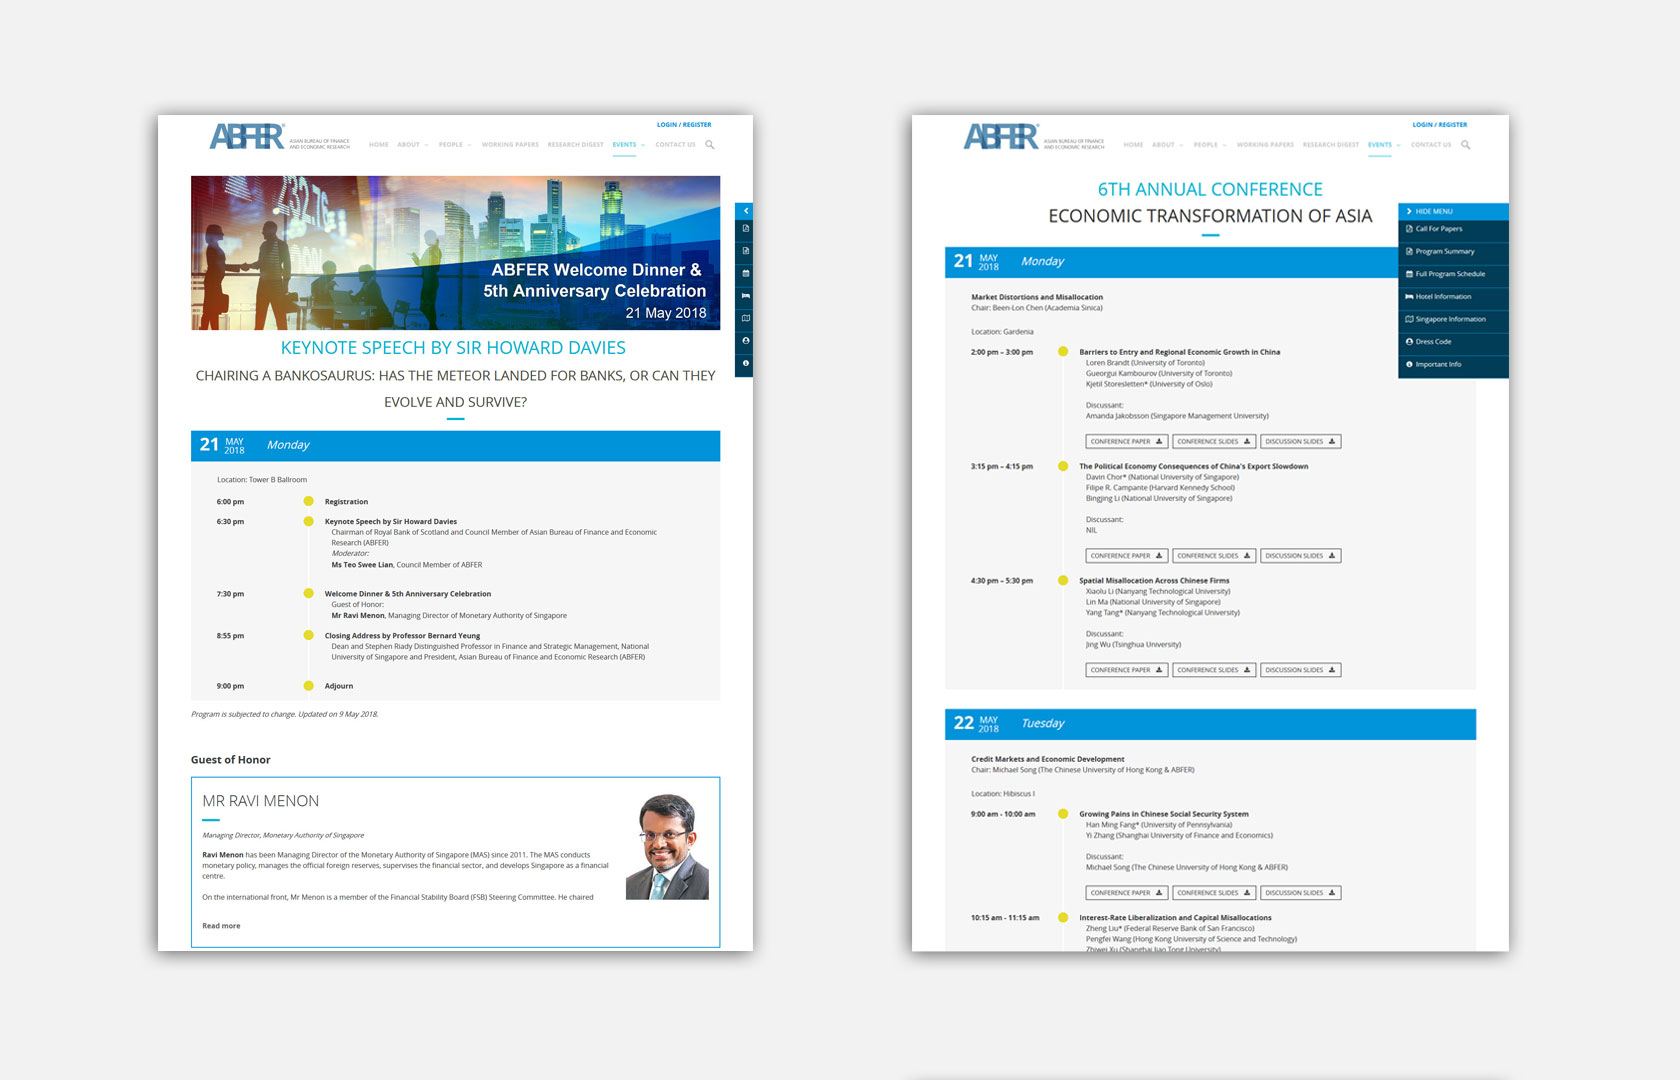This screenshot has height=1080, width=1680.
Task: Open Dress Code in right page side menu
Action: [1453, 342]
